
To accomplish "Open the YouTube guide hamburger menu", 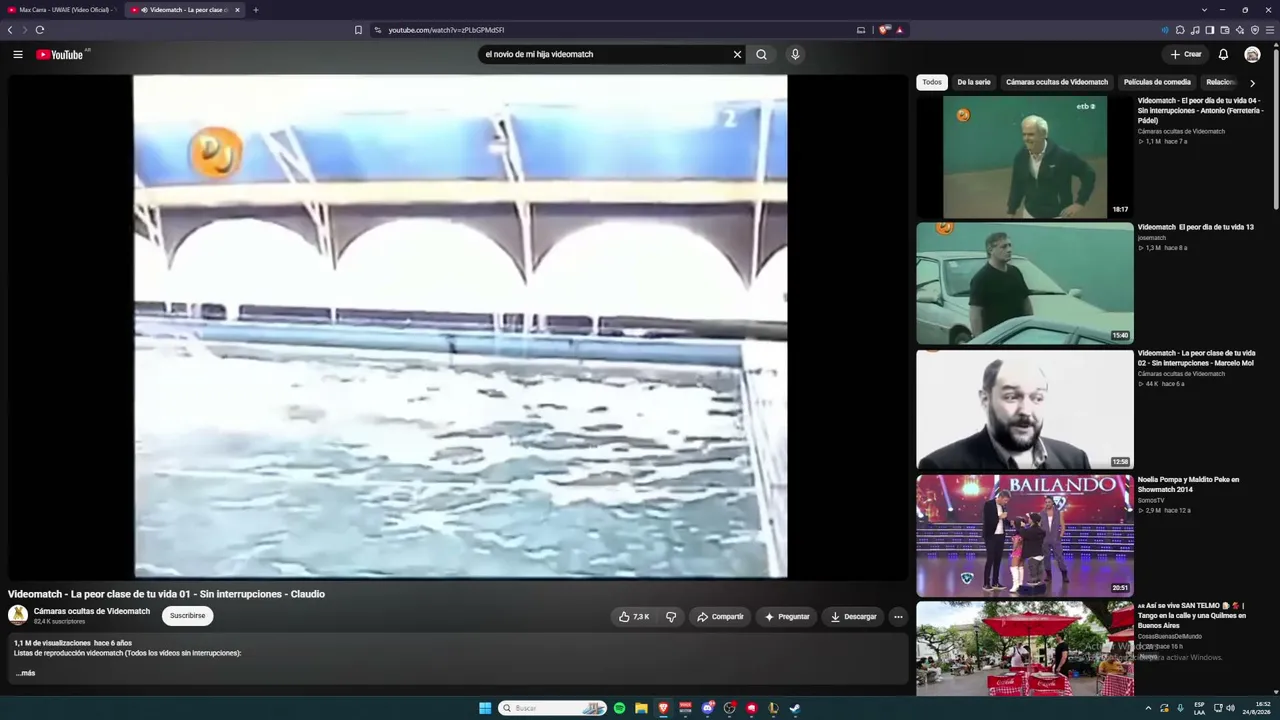I will click(18, 55).
